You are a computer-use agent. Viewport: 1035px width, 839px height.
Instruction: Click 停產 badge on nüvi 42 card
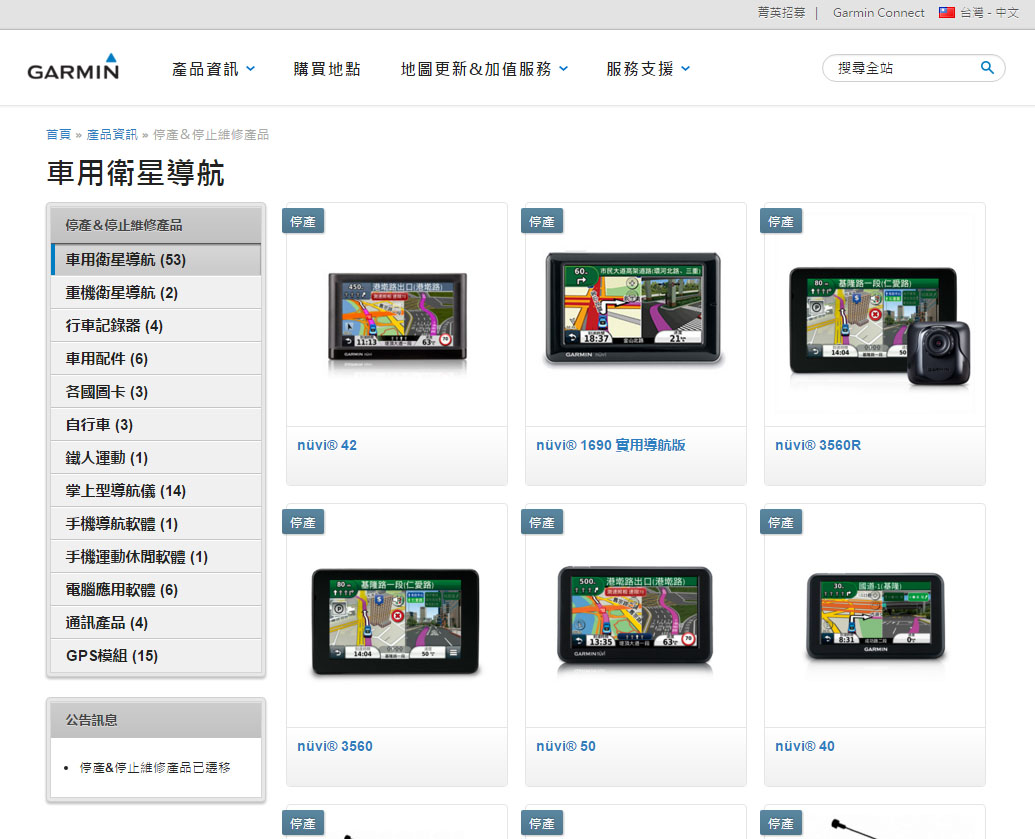pyautogui.click(x=303, y=221)
